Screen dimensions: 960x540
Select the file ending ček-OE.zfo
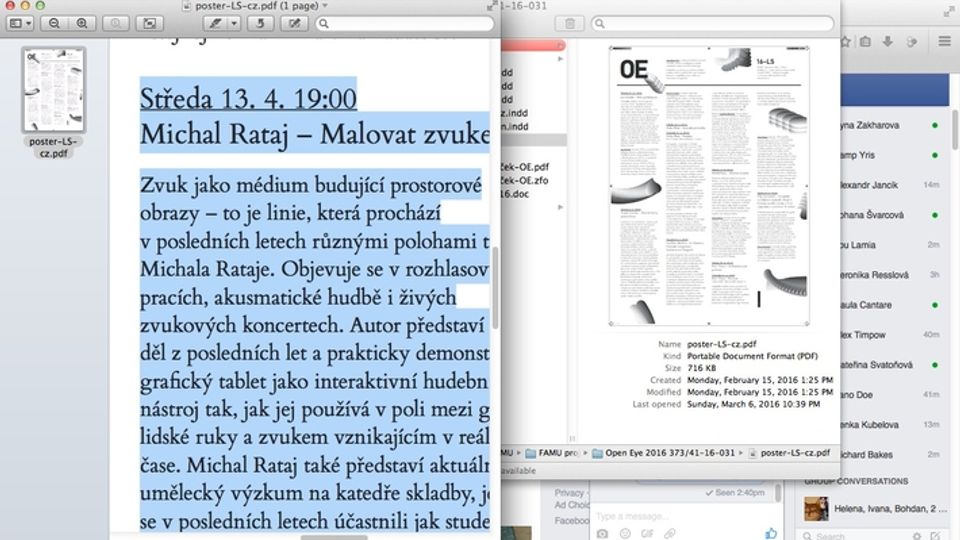[525, 181]
